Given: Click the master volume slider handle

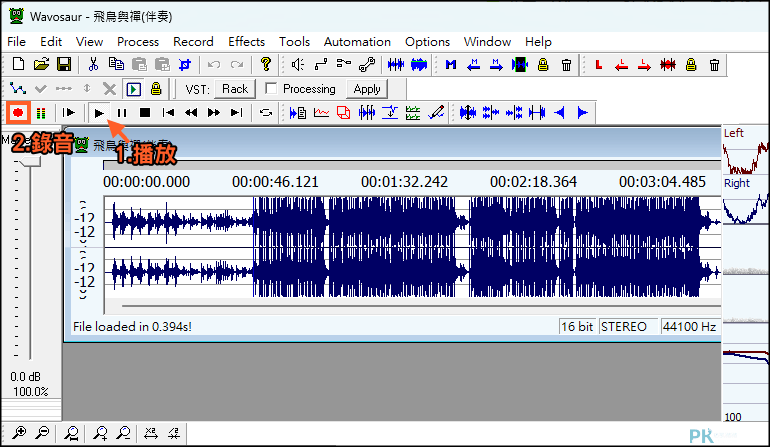Looking at the screenshot, I should pyautogui.click(x=30, y=162).
